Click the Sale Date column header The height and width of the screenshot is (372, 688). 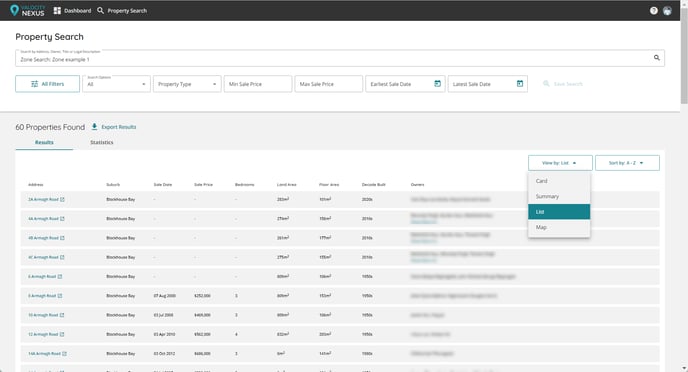point(163,185)
